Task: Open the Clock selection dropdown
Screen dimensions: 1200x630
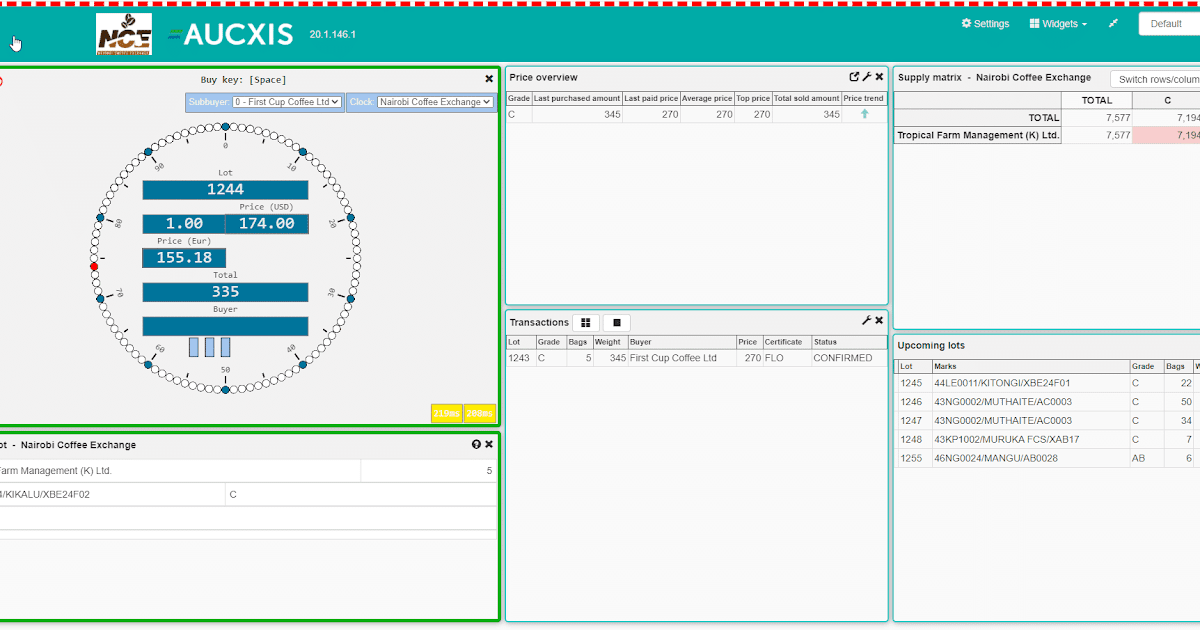Action: (x=435, y=102)
